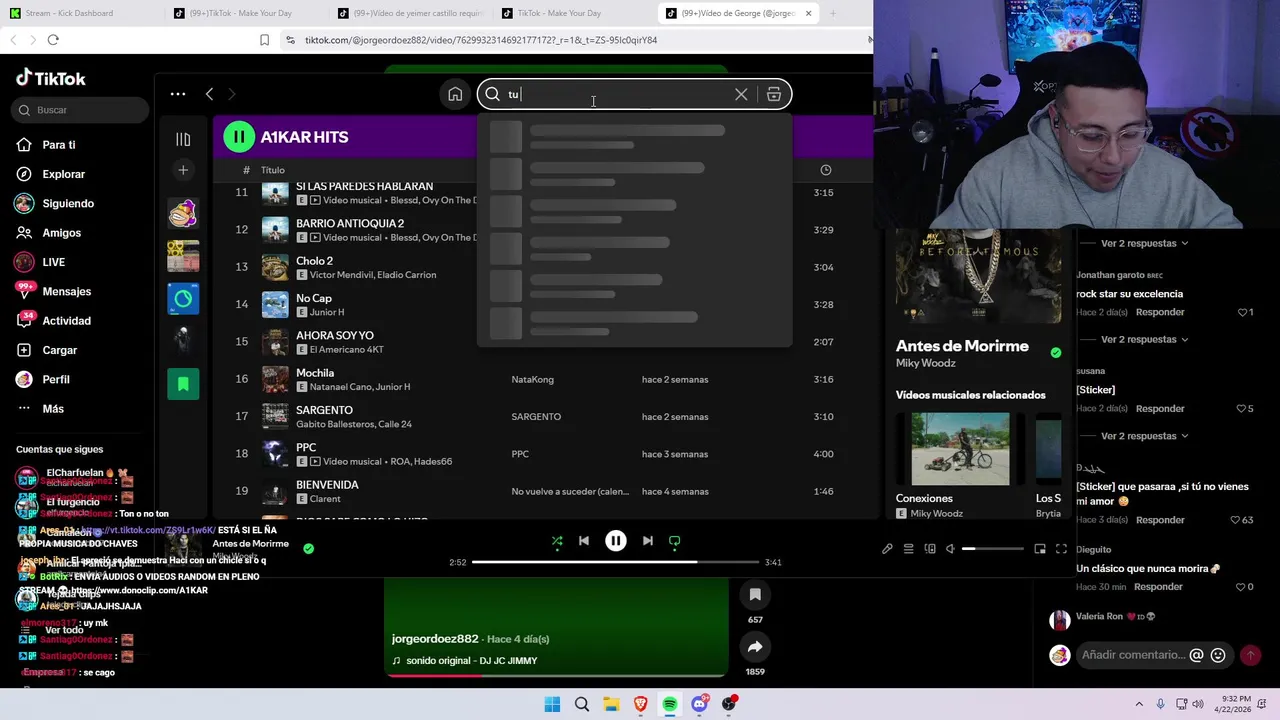Click the Añadir comentario field
Viewport: 1280px width, 720px height.
point(1133,655)
